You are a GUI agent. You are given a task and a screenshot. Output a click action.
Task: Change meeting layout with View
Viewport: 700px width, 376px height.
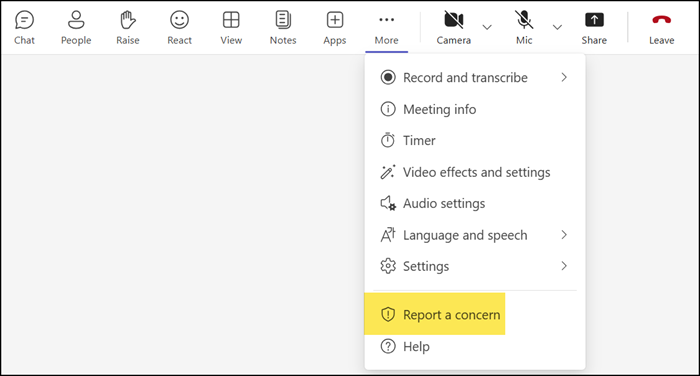coord(231,28)
